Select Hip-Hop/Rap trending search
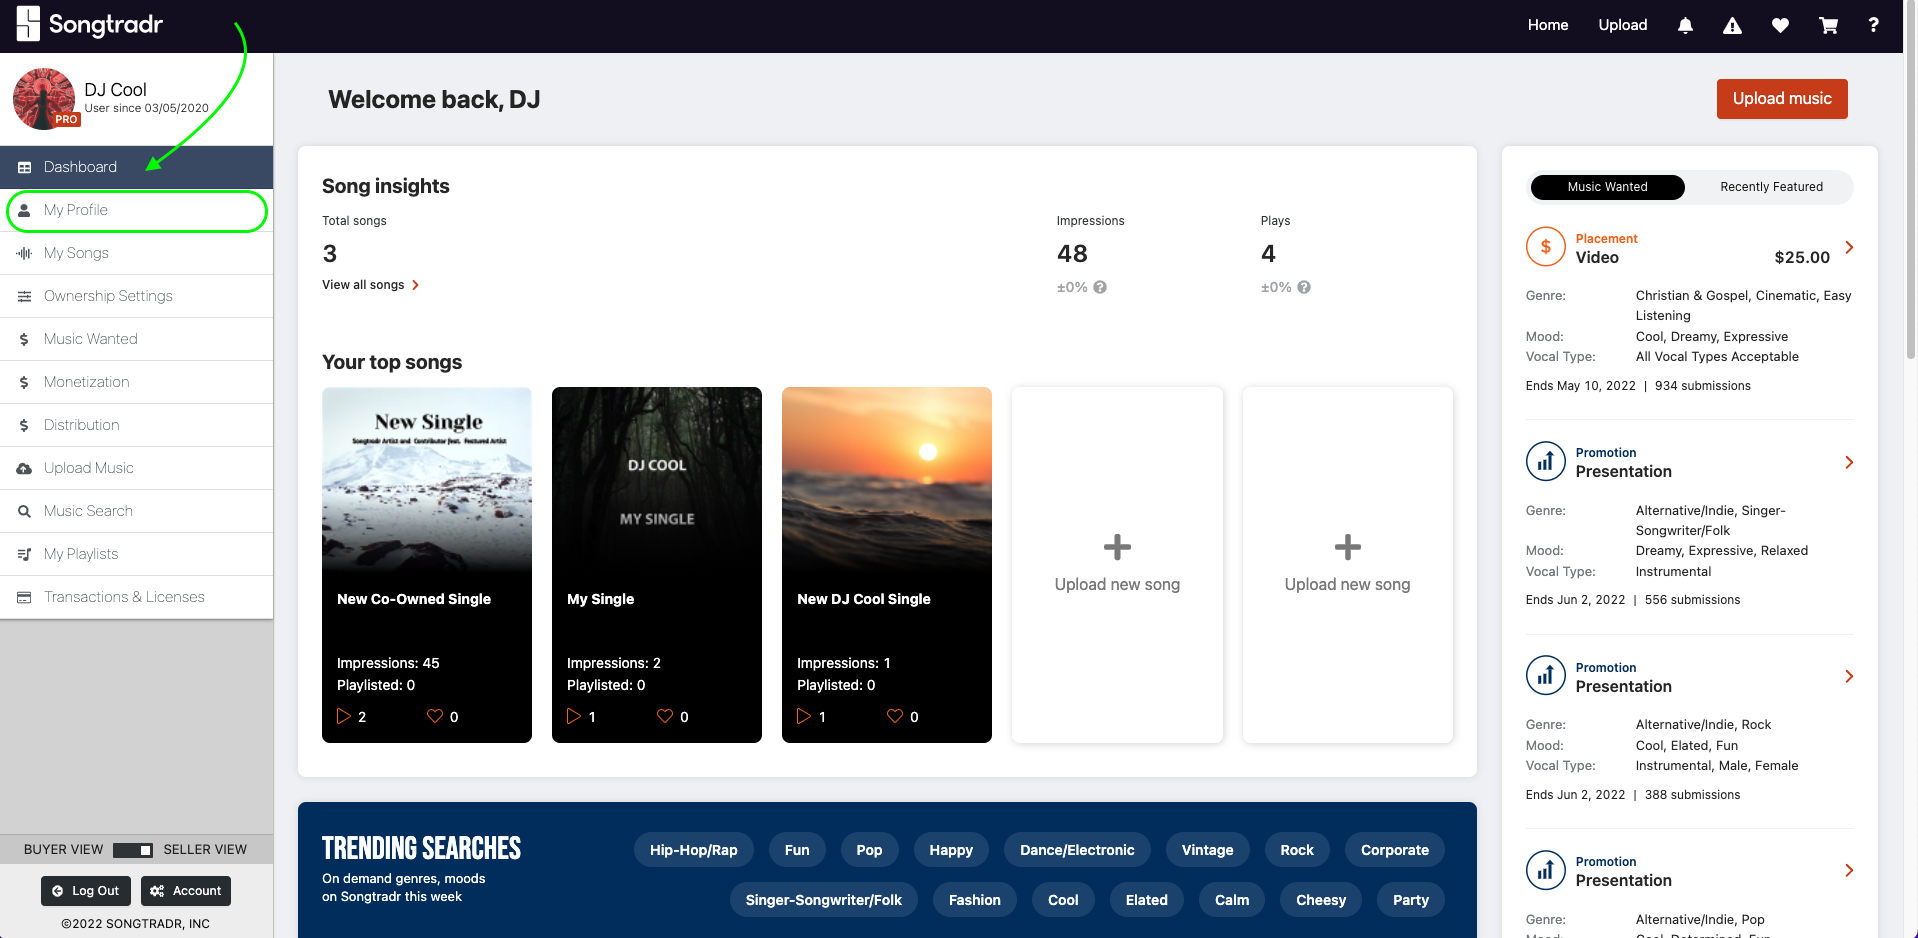 click(x=693, y=850)
